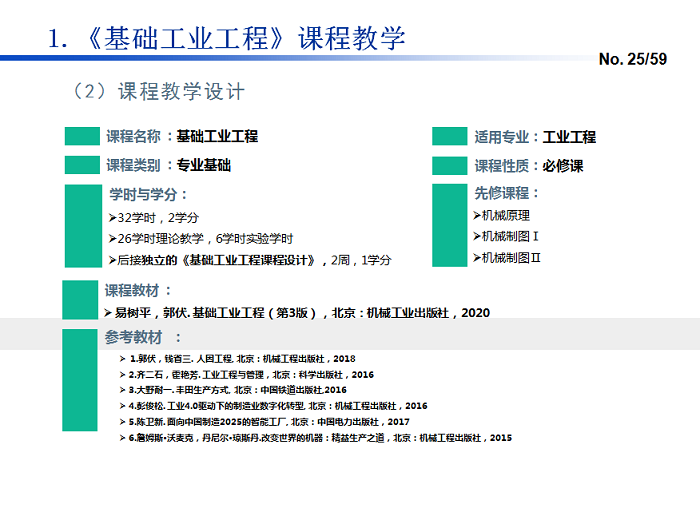Screen dimensions: 700x520
Task: Click the 课程教材 heading
Action: pos(138,291)
